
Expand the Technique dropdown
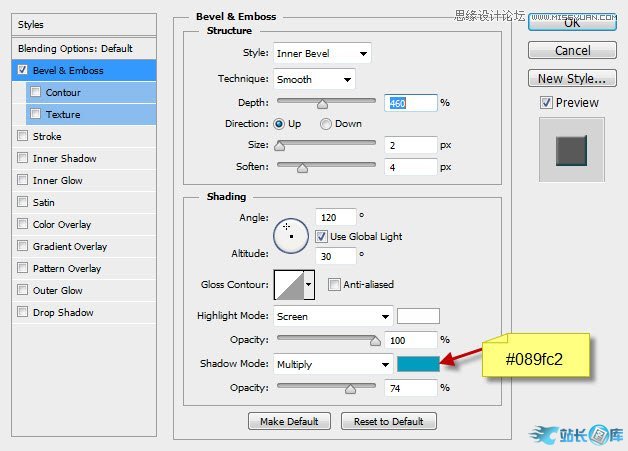pyautogui.click(x=313, y=79)
